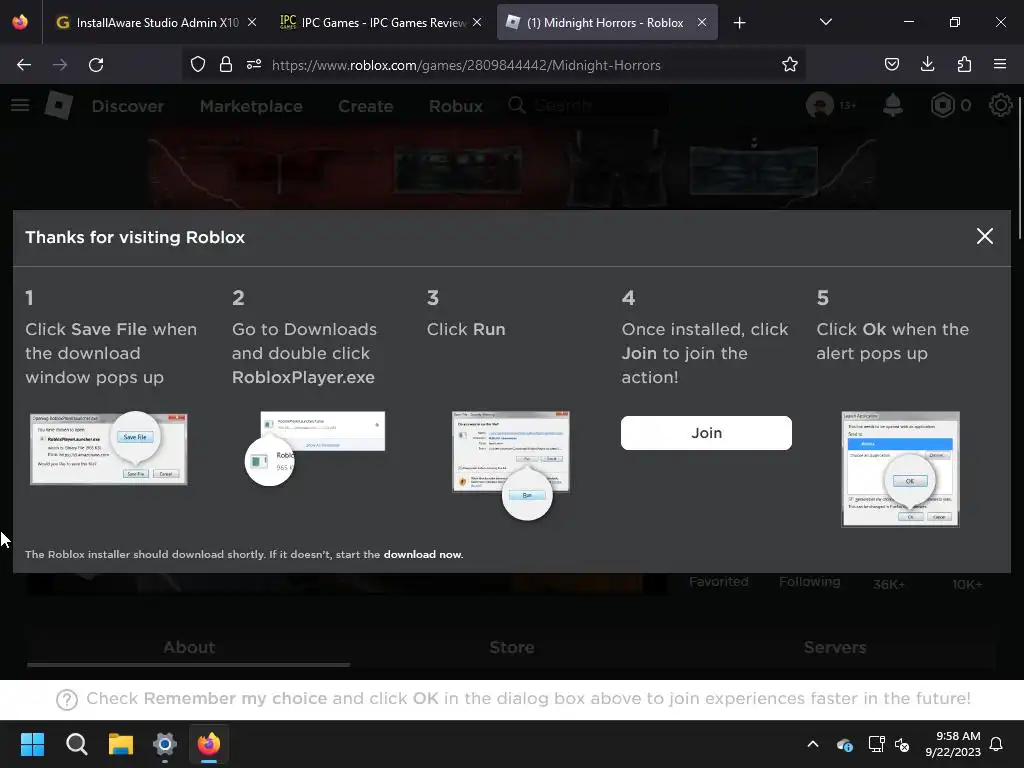Open the Firefox application menu

(x=1000, y=65)
